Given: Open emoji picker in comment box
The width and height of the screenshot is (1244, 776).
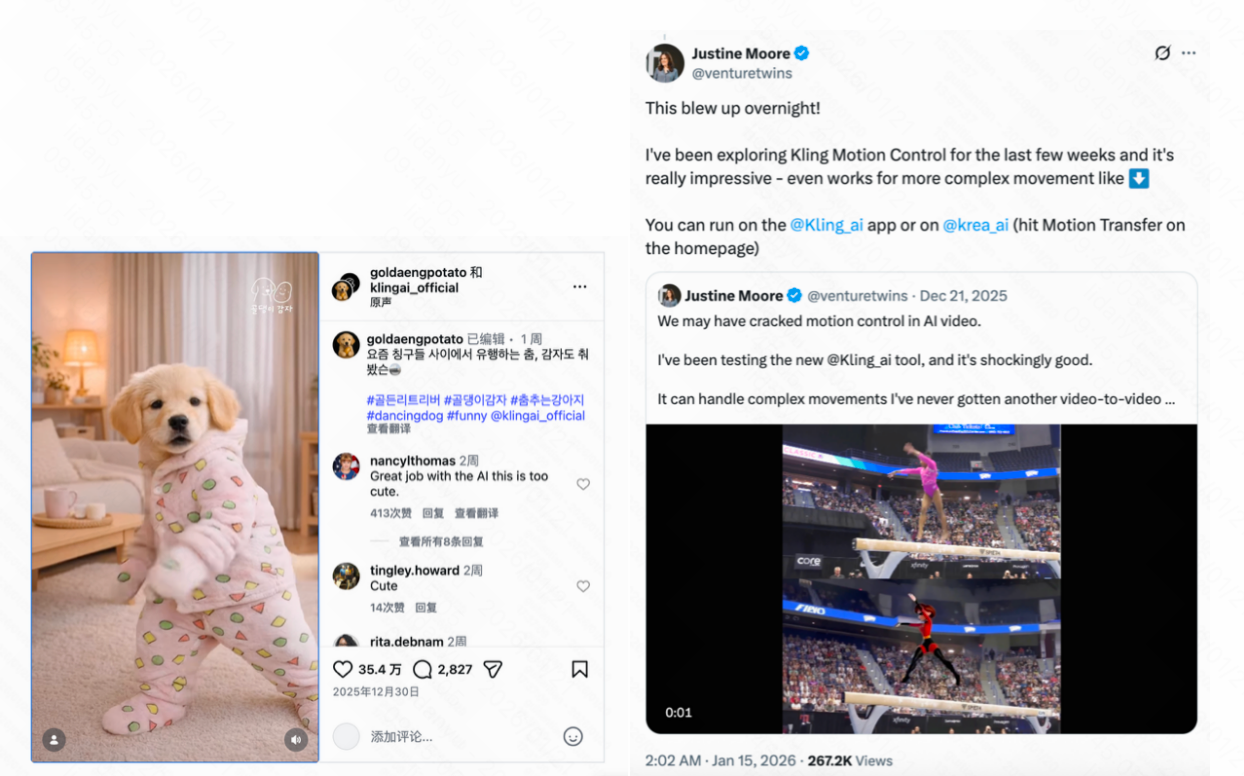Looking at the screenshot, I should pos(573,737).
